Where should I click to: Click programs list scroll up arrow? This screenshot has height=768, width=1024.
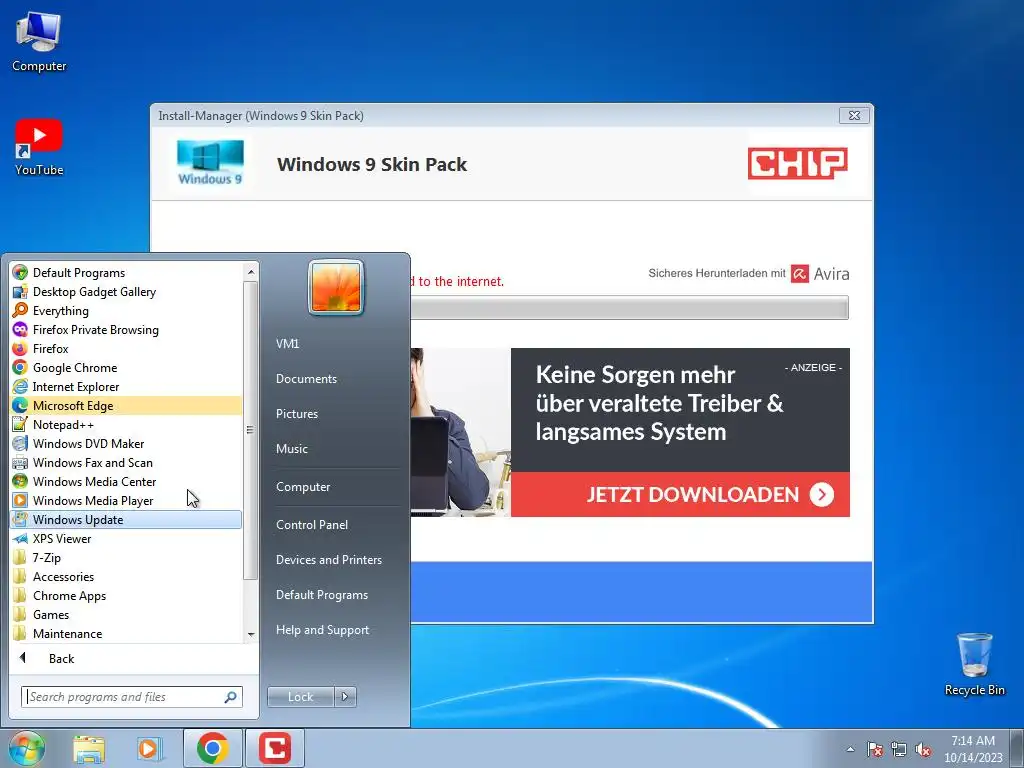pos(251,271)
